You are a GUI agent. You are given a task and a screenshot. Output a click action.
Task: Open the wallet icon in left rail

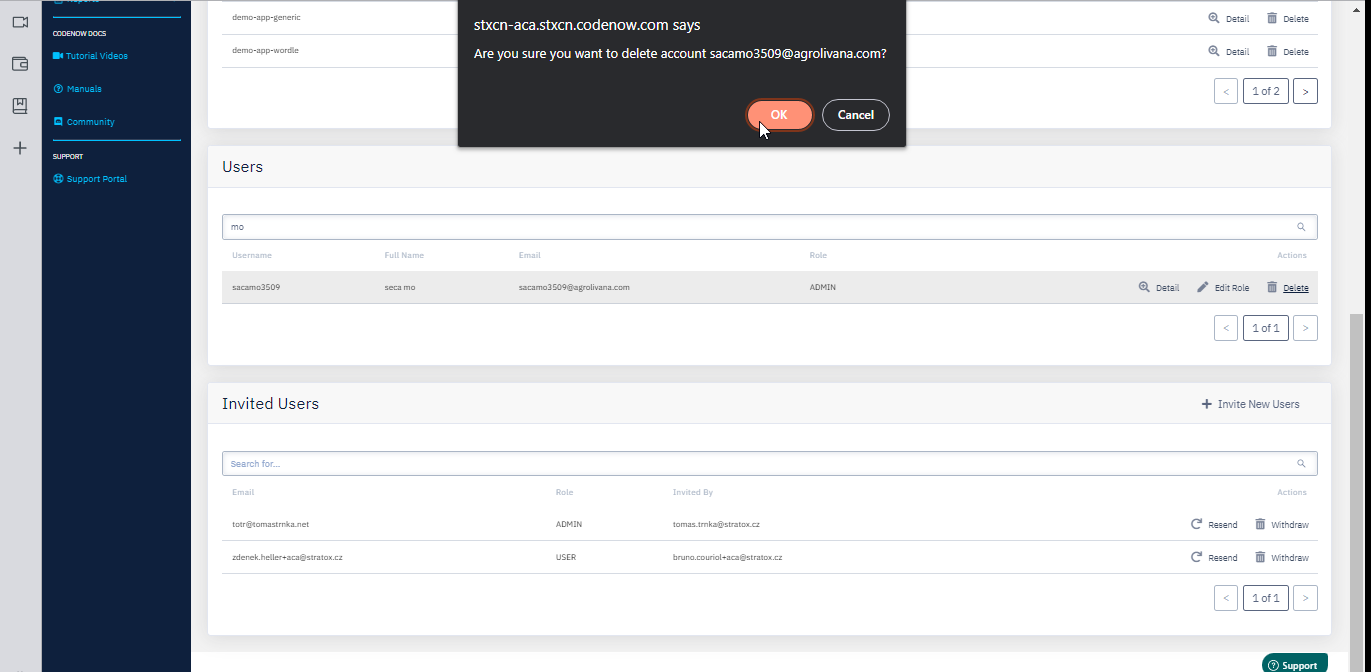pyautogui.click(x=20, y=64)
